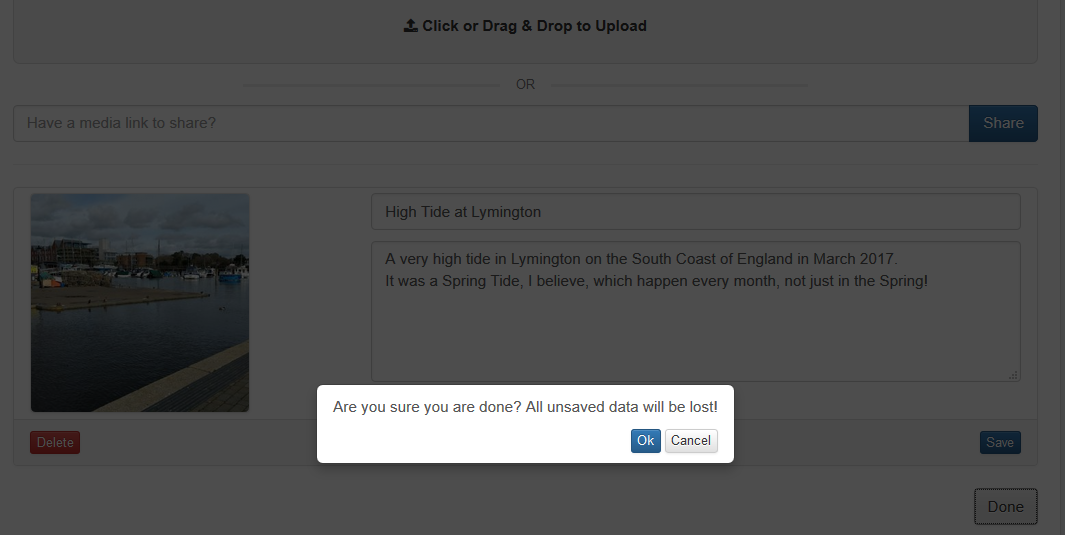Focus the 'Have a media link to share?' field
The width and height of the screenshot is (1065, 535).
pyautogui.click(x=491, y=124)
